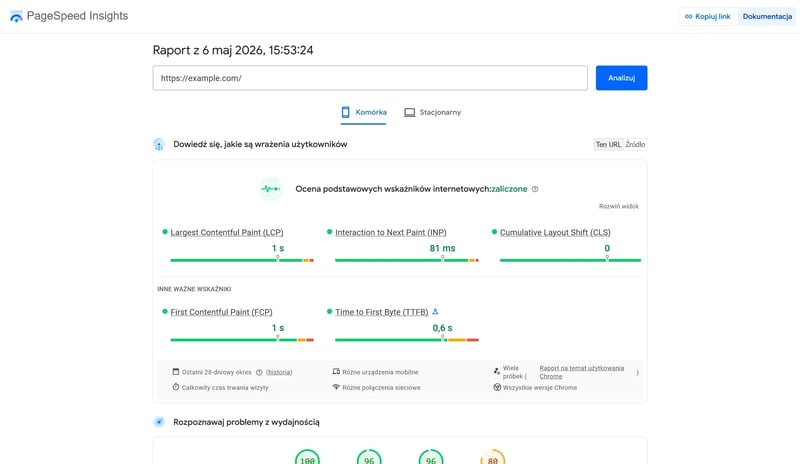Switch to the Komórka tab
The image size is (800, 464).
click(363, 112)
